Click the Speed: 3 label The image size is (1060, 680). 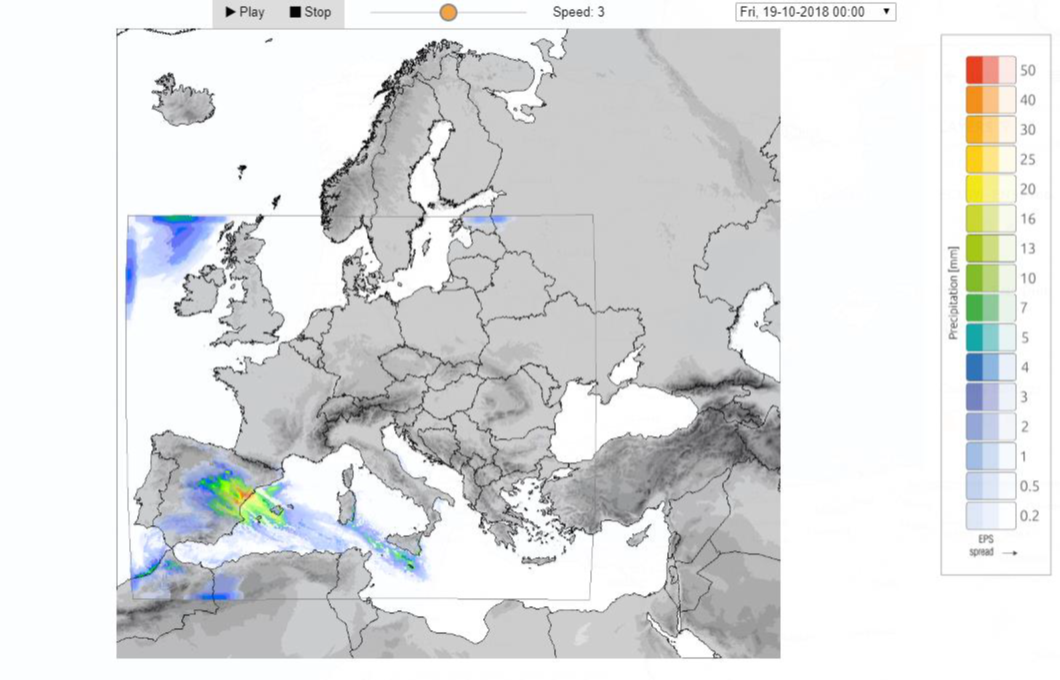(577, 12)
